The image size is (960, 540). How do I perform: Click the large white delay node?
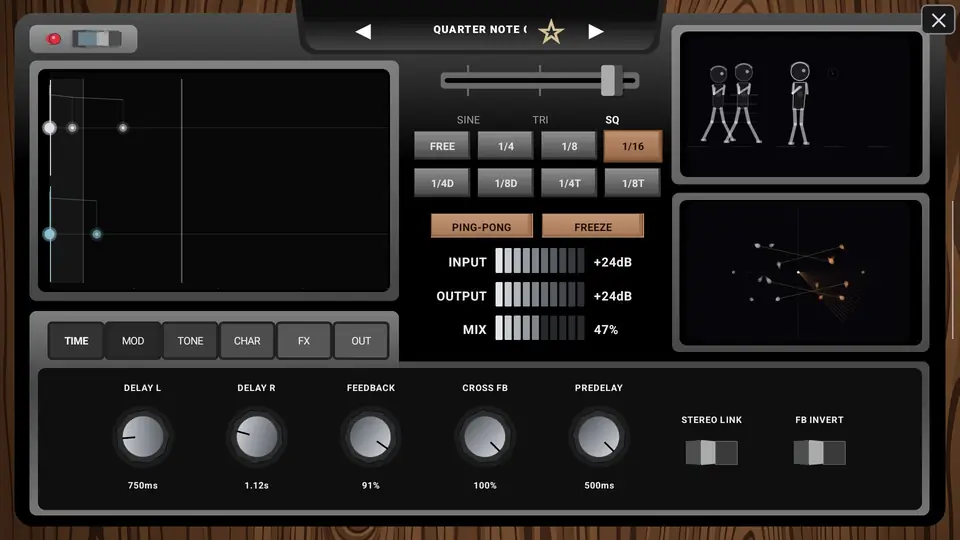point(50,127)
